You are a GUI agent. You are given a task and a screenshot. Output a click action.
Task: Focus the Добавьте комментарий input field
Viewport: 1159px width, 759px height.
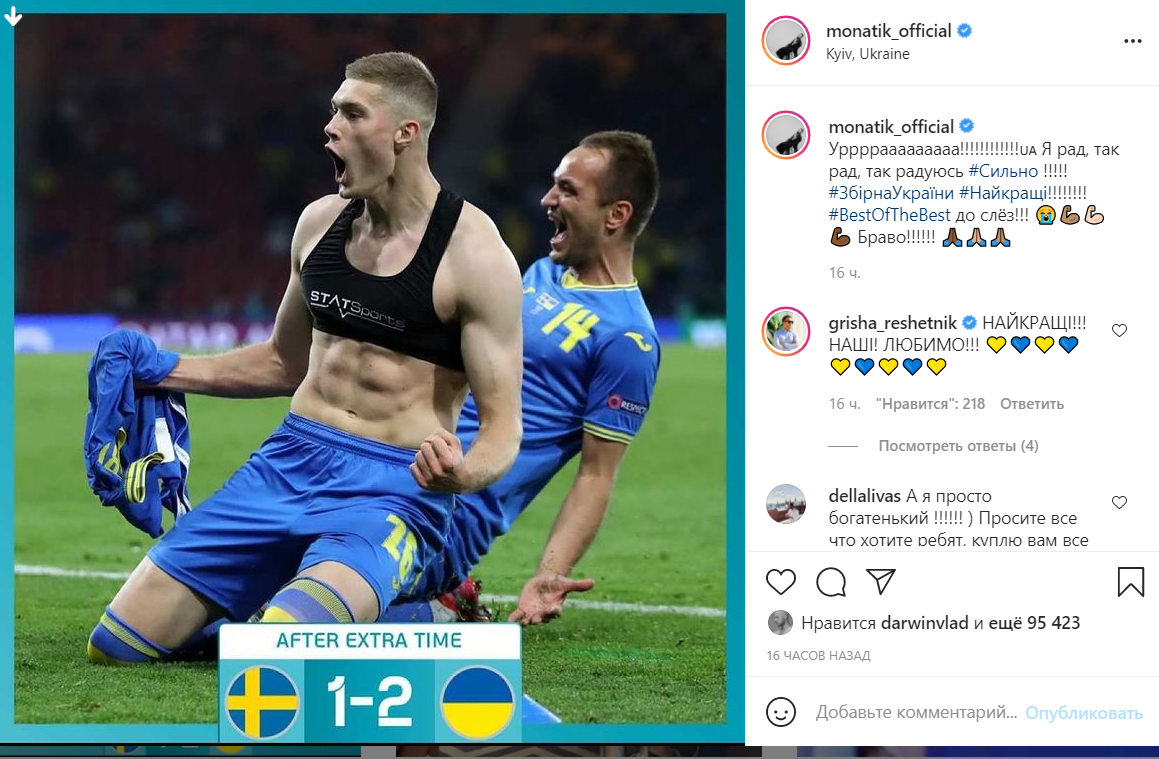(917, 712)
